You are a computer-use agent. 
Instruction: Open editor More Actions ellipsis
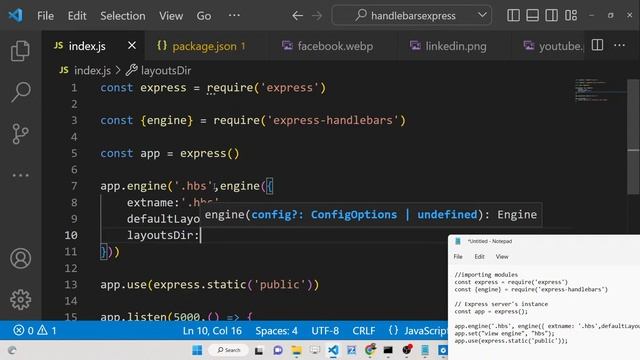pyautogui.click(x=620, y=45)
